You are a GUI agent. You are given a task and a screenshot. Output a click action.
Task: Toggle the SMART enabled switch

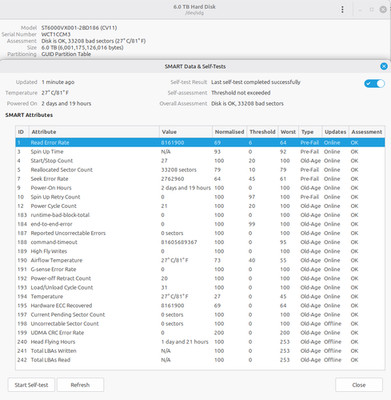pyautogui.click(x=374, y=83)
